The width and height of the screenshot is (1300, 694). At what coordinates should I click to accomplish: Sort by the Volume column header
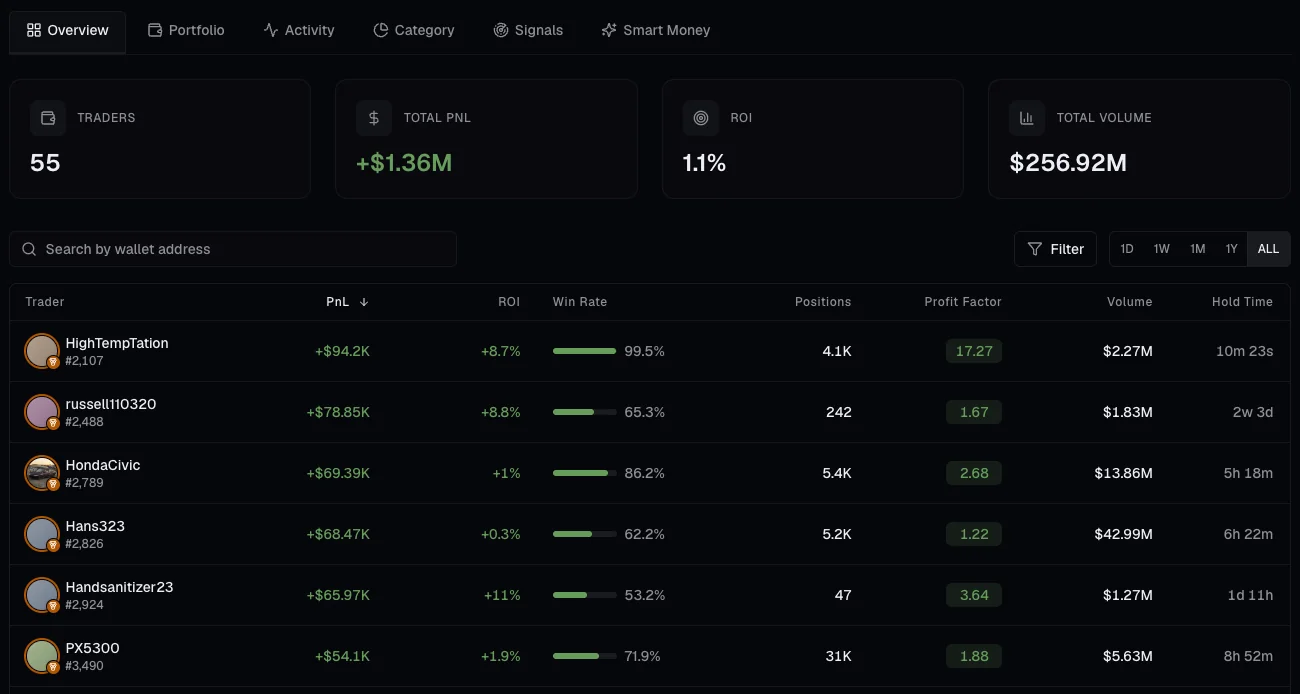[x=1130, y=302]
